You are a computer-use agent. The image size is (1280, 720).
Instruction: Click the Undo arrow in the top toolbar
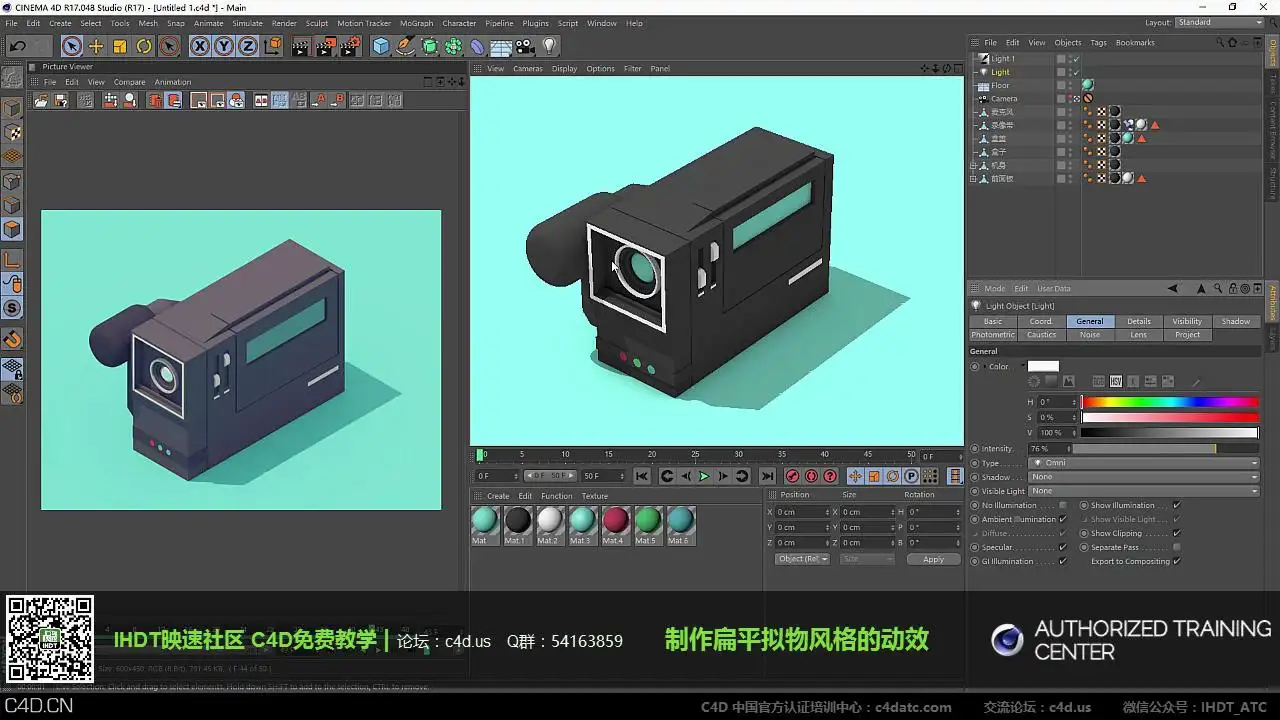click(17, 46)
